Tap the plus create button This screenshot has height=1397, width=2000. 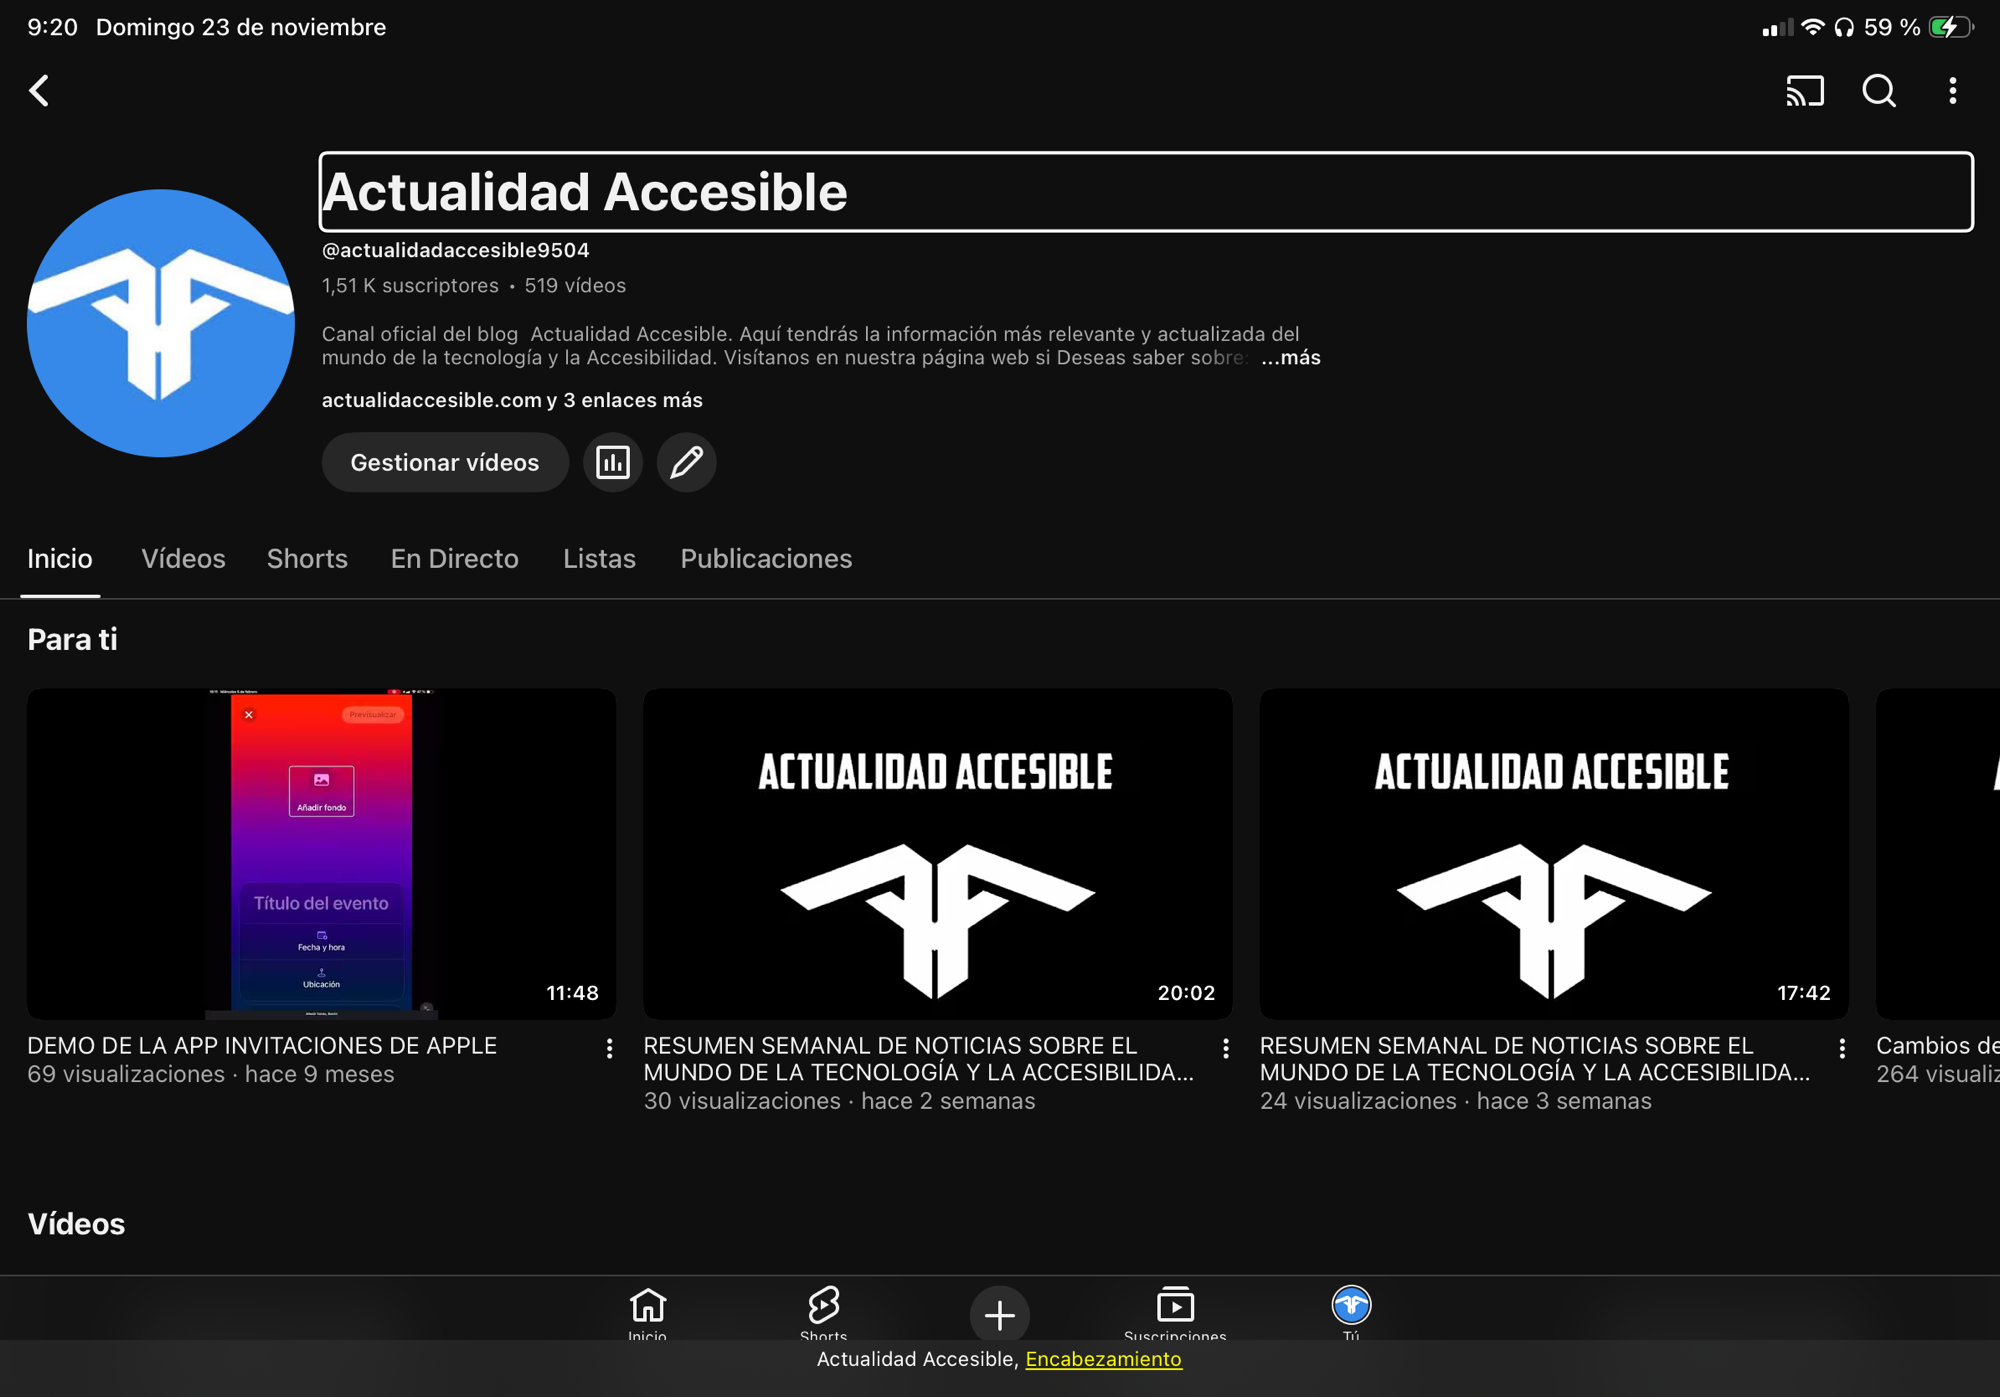(999, 1314)
